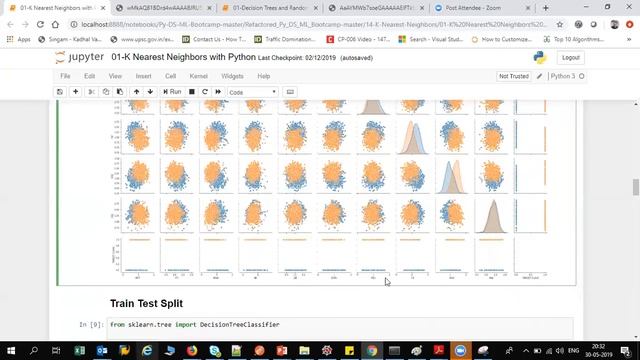Image resolution: width=640 pixels, height=360 pixels.
Task: Run the current cell
Action: (x=172, y=92)
